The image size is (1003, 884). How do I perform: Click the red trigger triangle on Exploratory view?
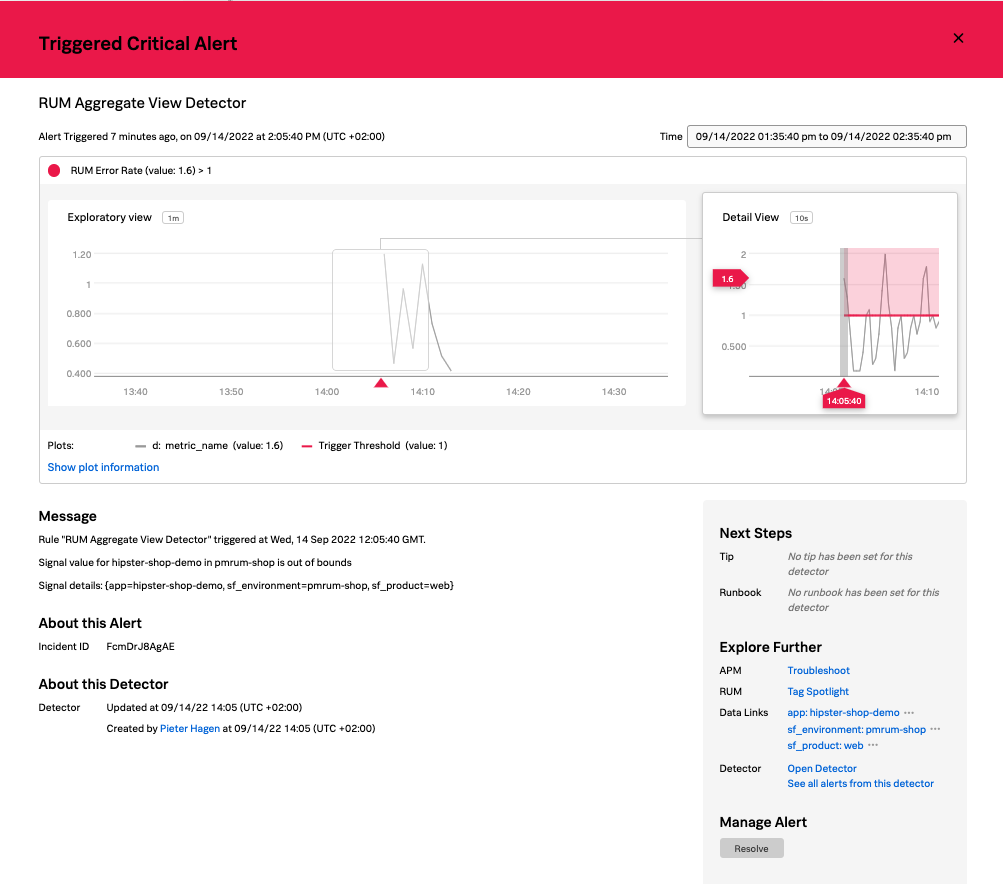click(x=380, y=383)
